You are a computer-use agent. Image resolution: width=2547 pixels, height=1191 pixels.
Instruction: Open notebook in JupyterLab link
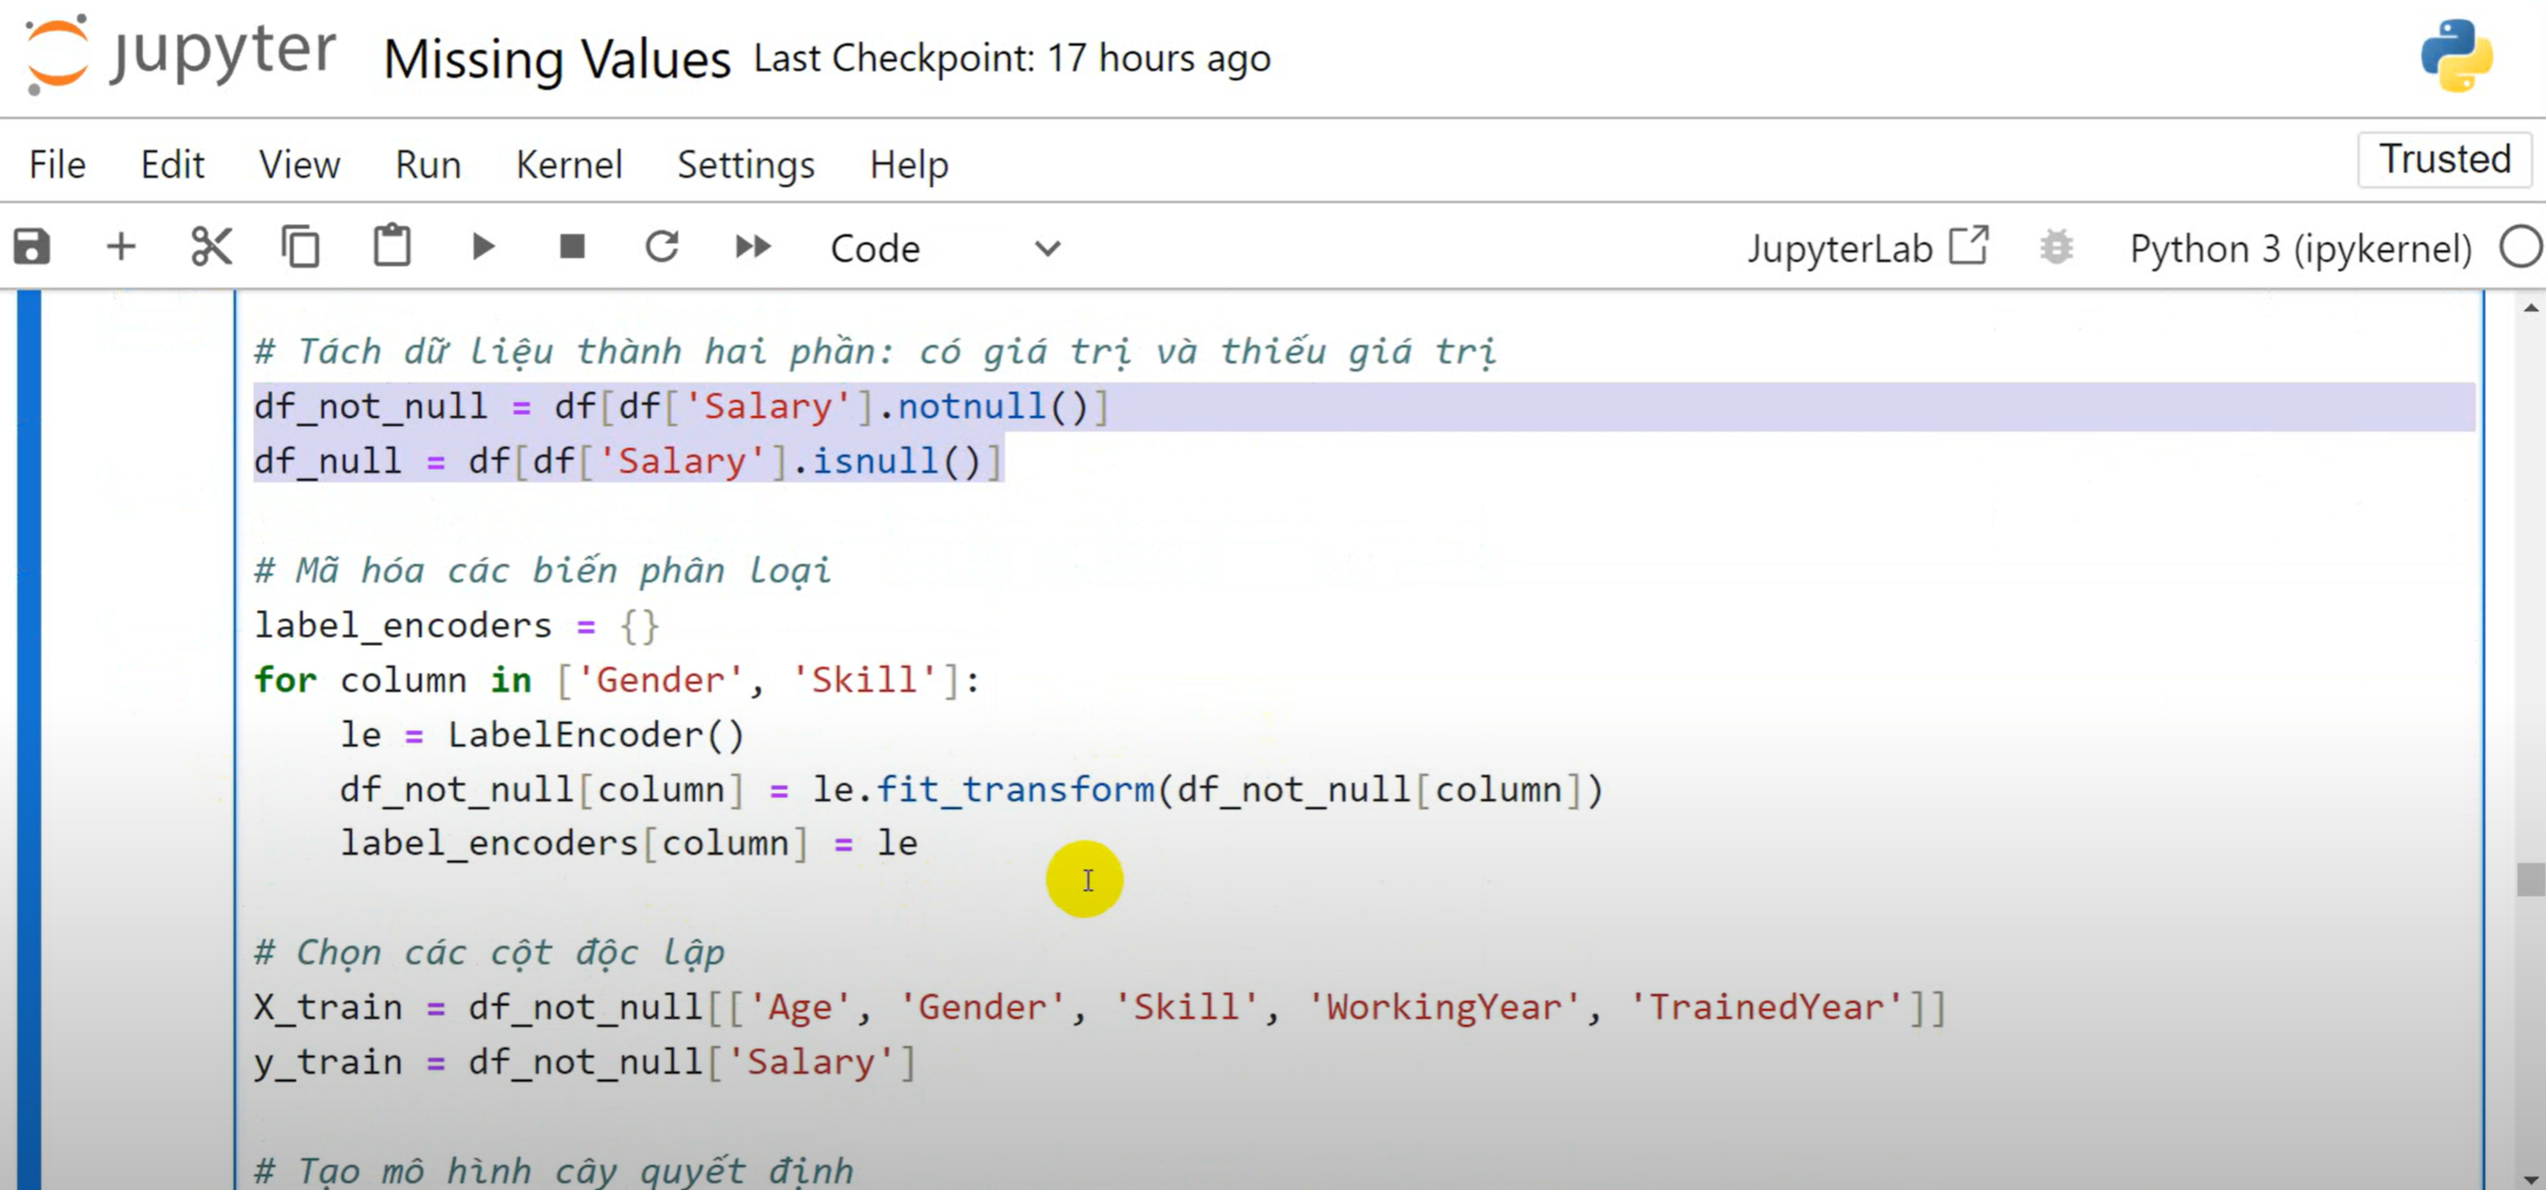click(1866, 248)
